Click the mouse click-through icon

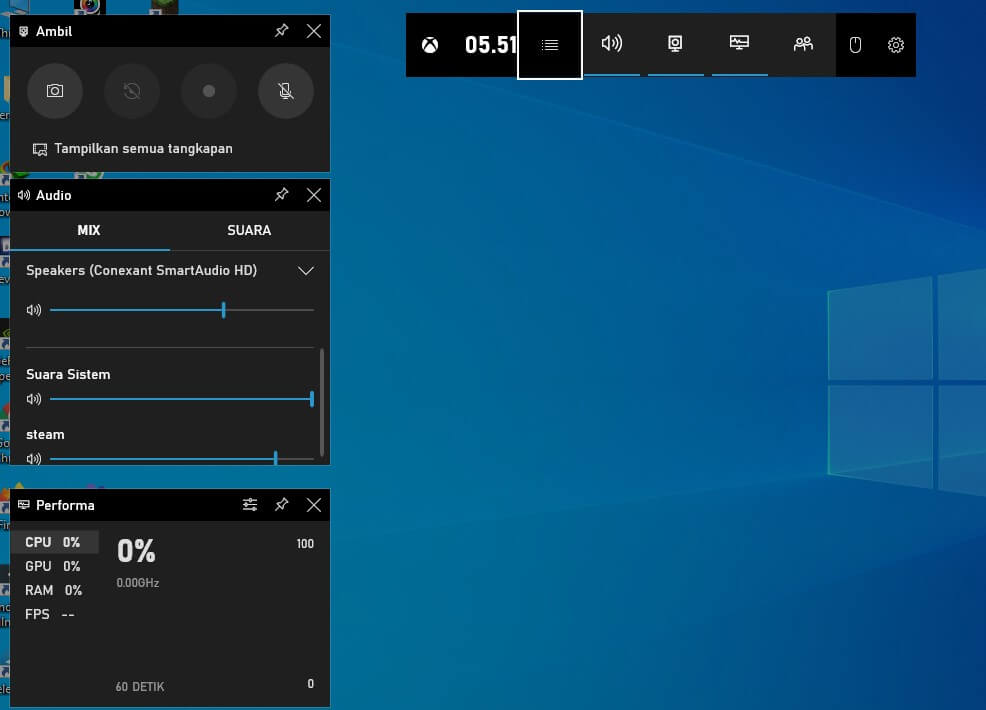pyautogui.click(x=855, y=45)
